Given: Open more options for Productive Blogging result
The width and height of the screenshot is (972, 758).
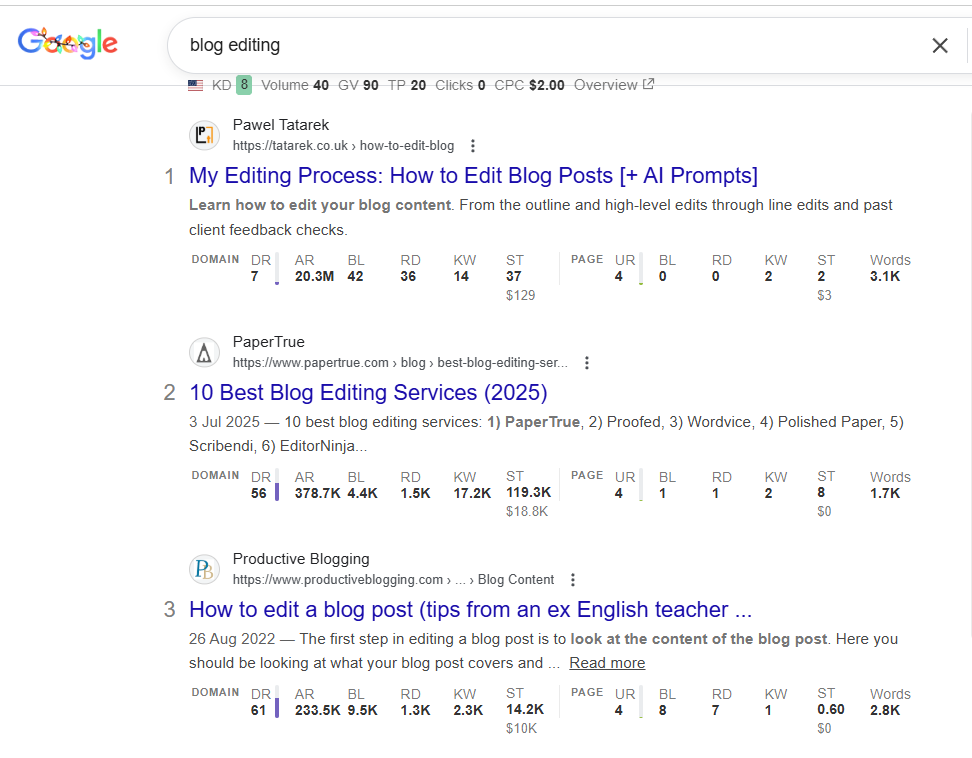Looking at the screenshot, I should [573, 580].
